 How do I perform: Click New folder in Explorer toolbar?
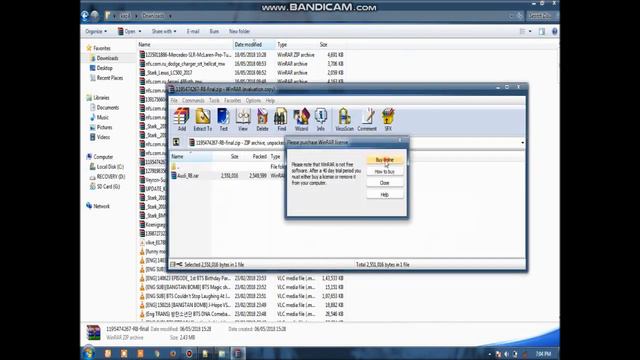239,31
